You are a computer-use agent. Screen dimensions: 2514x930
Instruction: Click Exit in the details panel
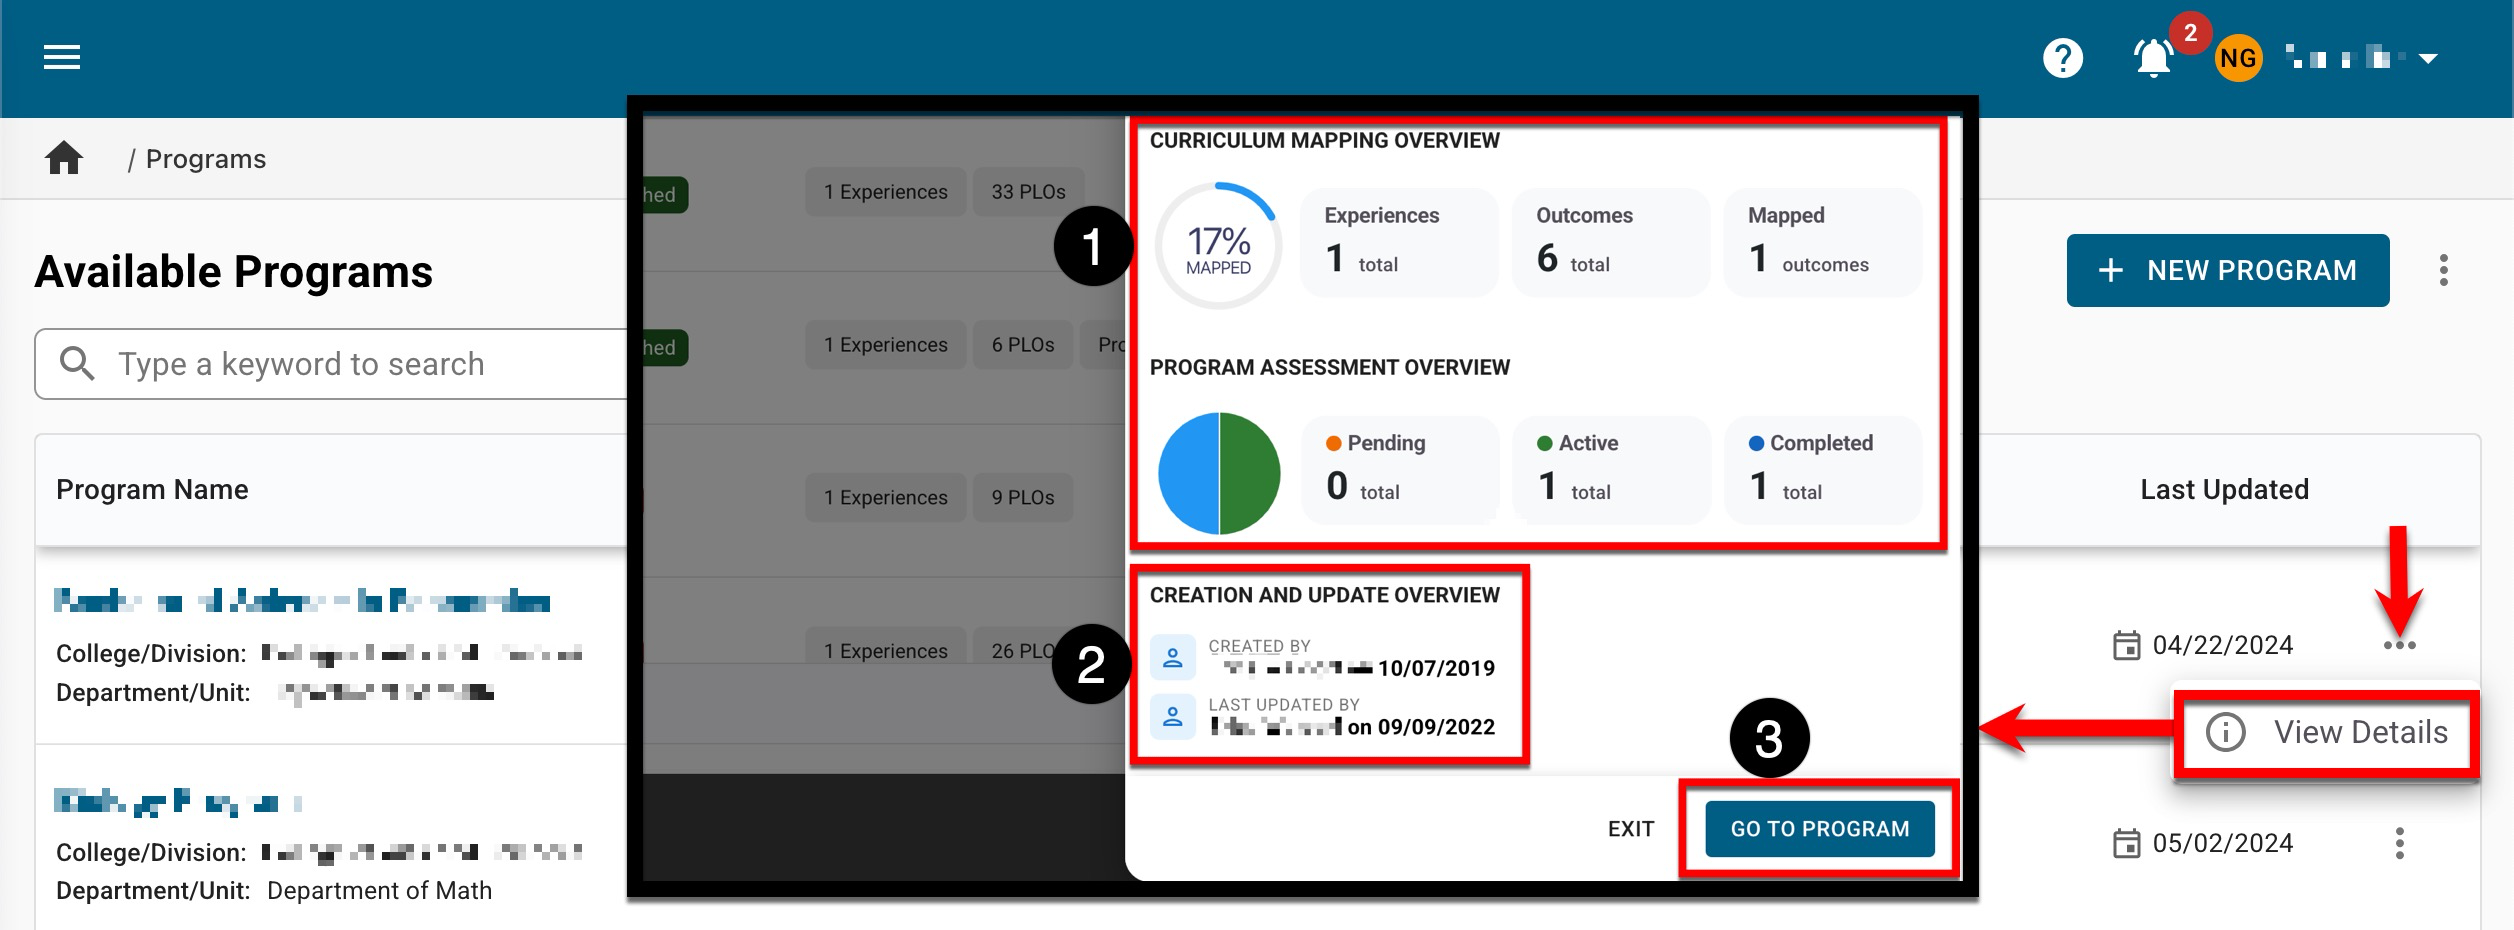pos(1630,829)
